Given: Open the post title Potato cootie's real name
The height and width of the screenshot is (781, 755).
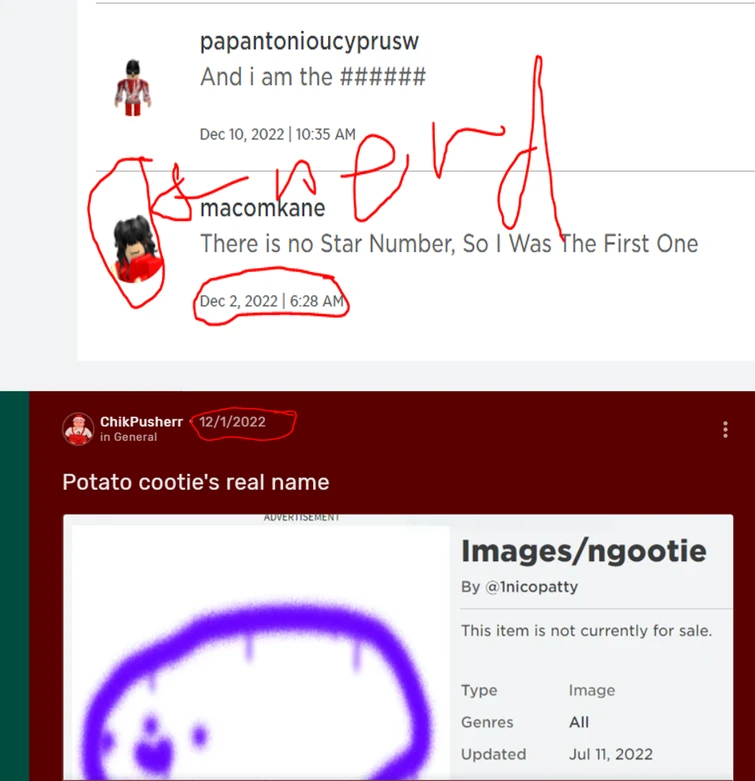Looking at the screenshot, I should click(196, 482).
